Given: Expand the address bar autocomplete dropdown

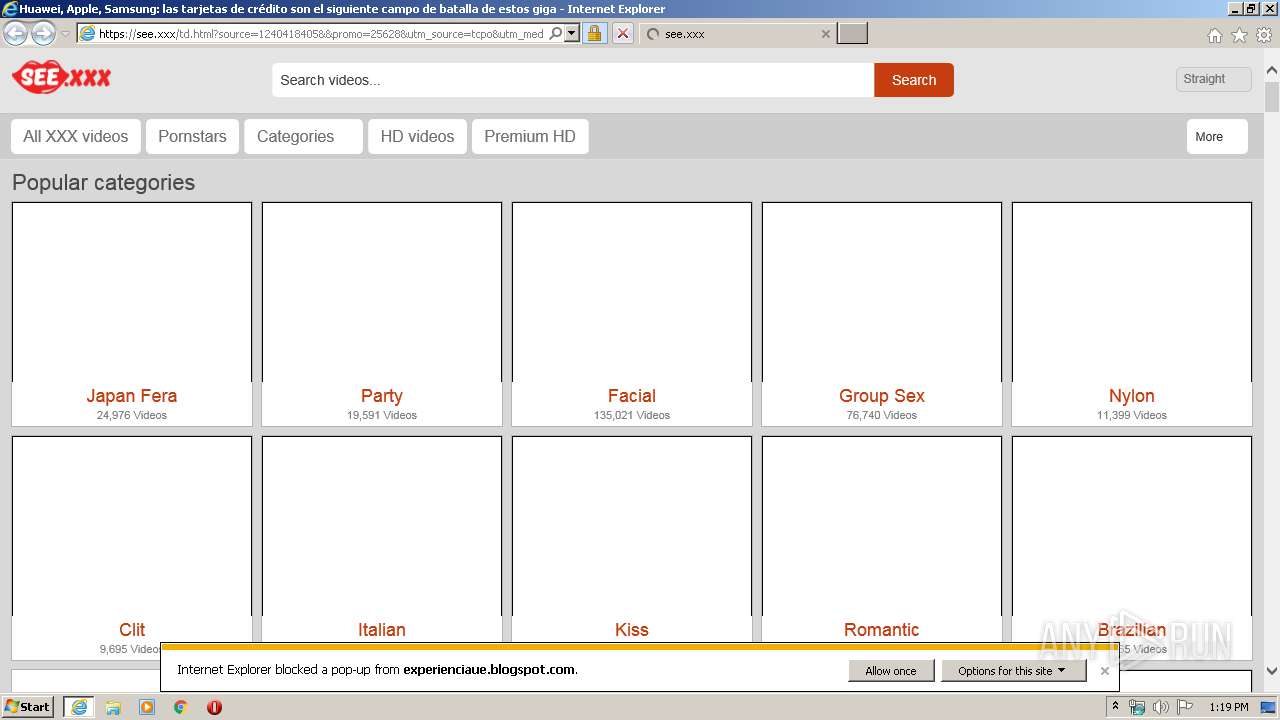Looking at the screenshot, I should pos(572,33).
